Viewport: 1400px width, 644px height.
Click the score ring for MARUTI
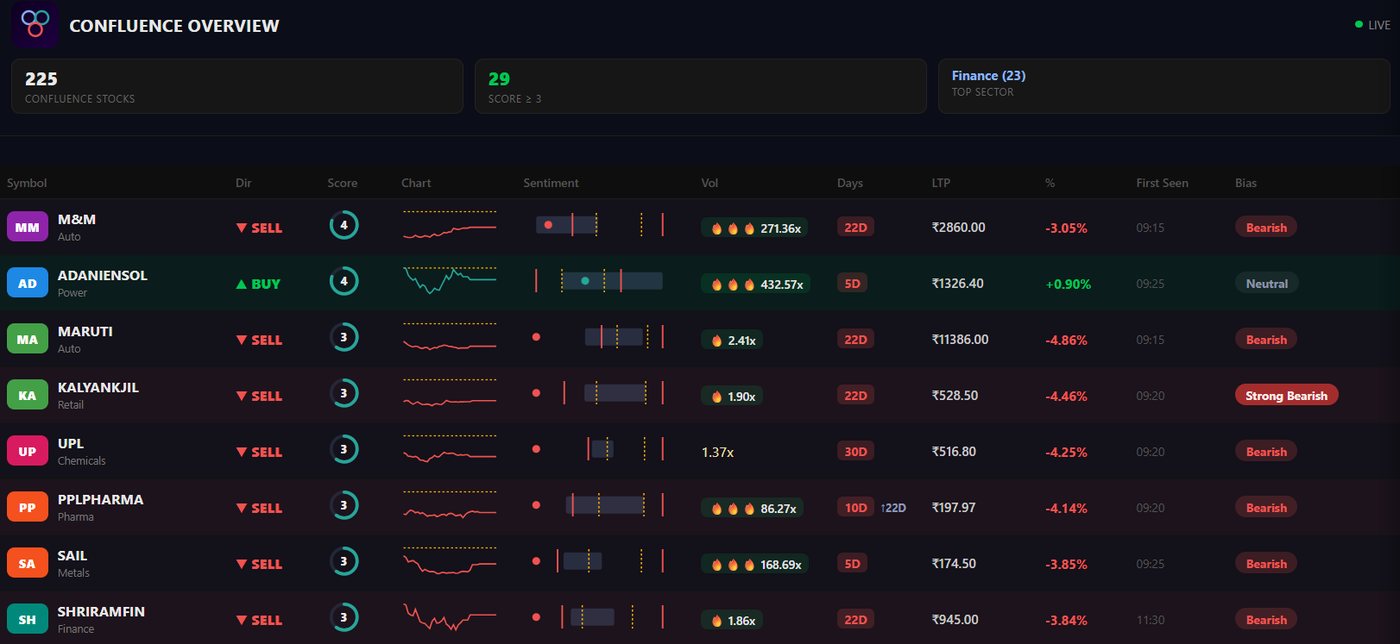(344, 338)
